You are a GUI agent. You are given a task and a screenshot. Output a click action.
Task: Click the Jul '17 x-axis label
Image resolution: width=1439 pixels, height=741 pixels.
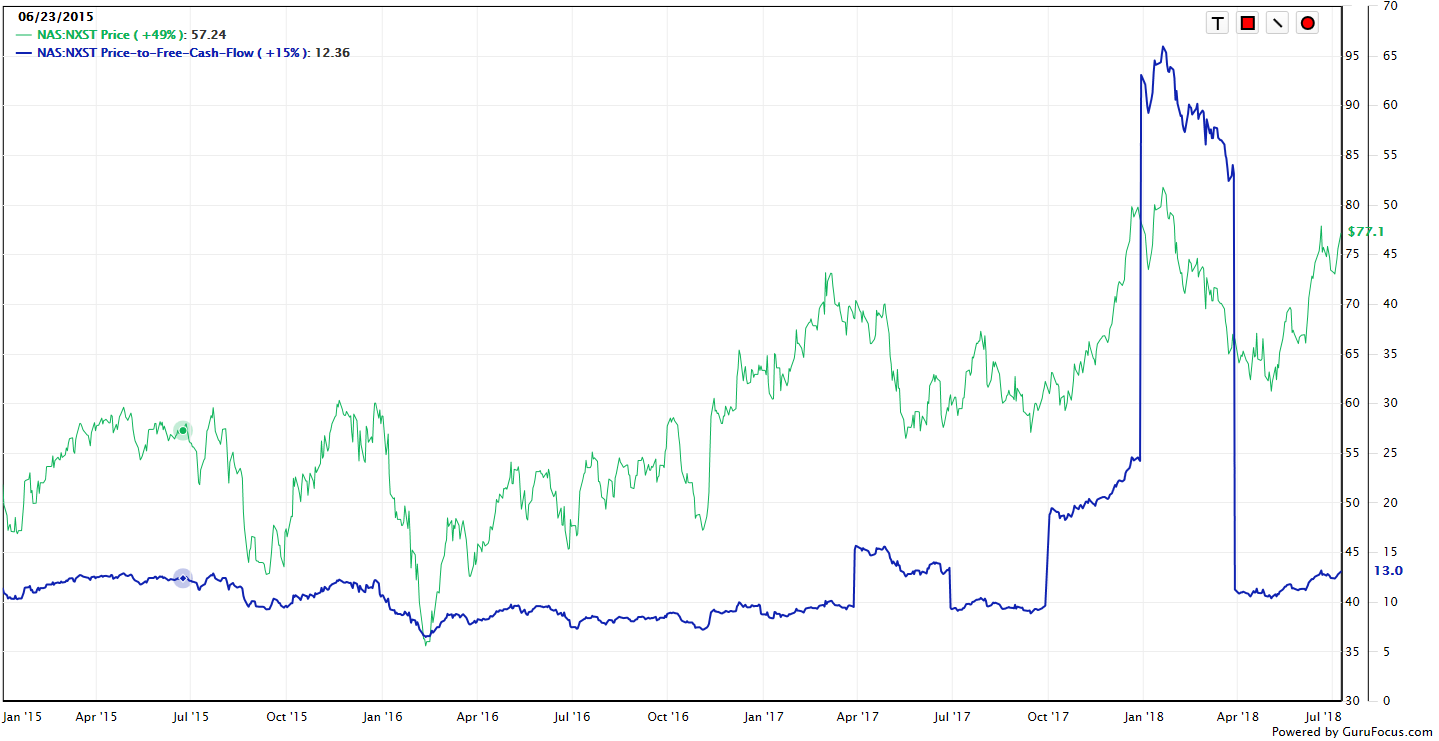click(951, 716)
